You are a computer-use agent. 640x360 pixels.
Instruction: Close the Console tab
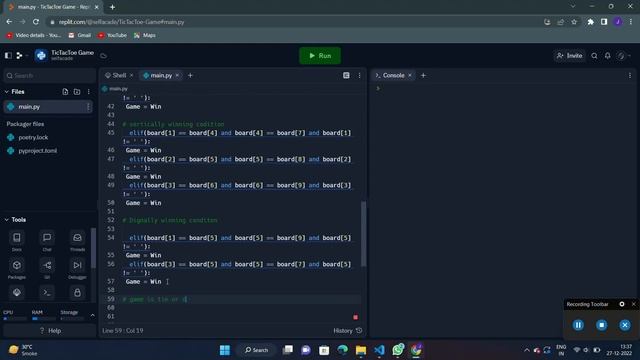tap(410, 75)
